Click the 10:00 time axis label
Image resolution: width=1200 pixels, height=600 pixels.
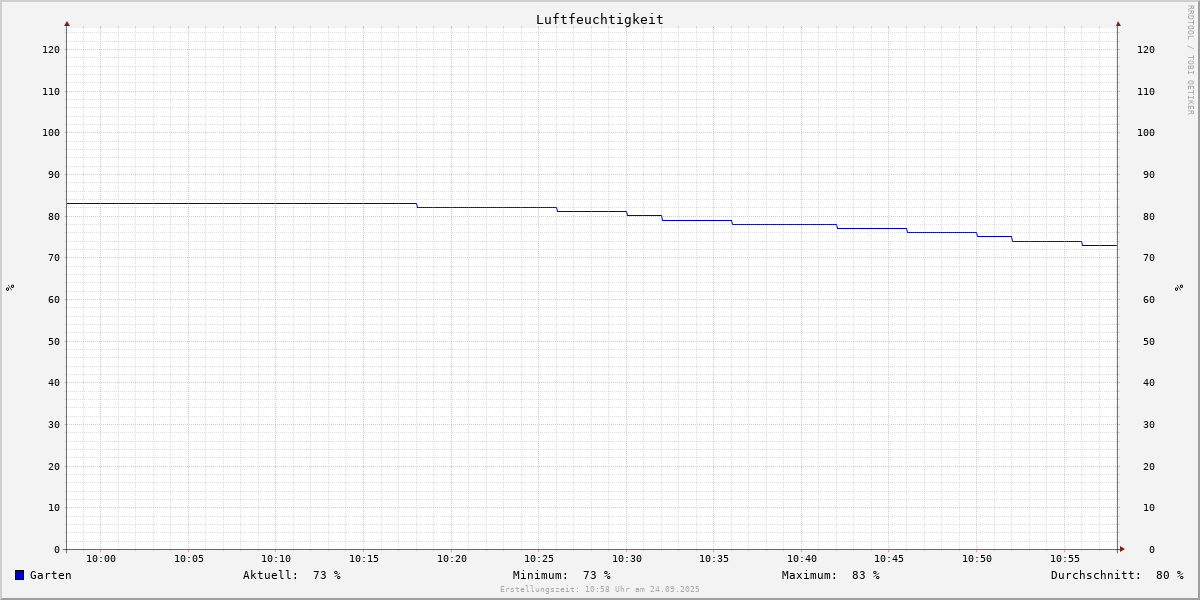pyautogui.click(x=101, y=559)
